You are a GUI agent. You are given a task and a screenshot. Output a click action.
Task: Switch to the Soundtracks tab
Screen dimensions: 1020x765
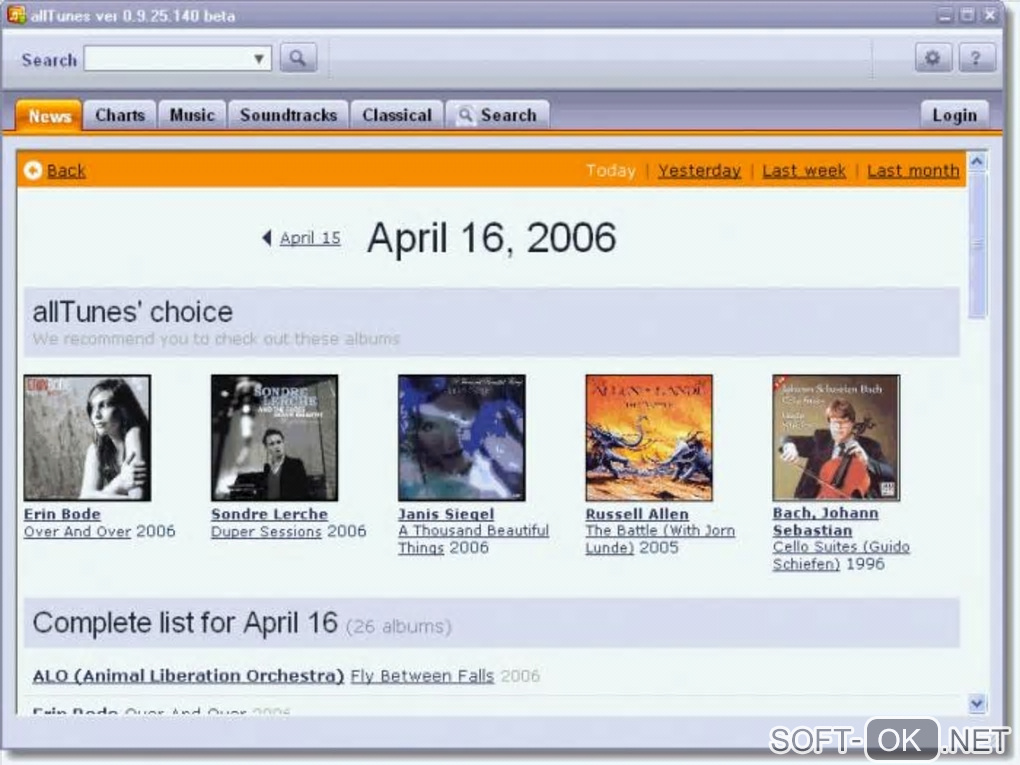pyautogui.click(x=288, y=115)
